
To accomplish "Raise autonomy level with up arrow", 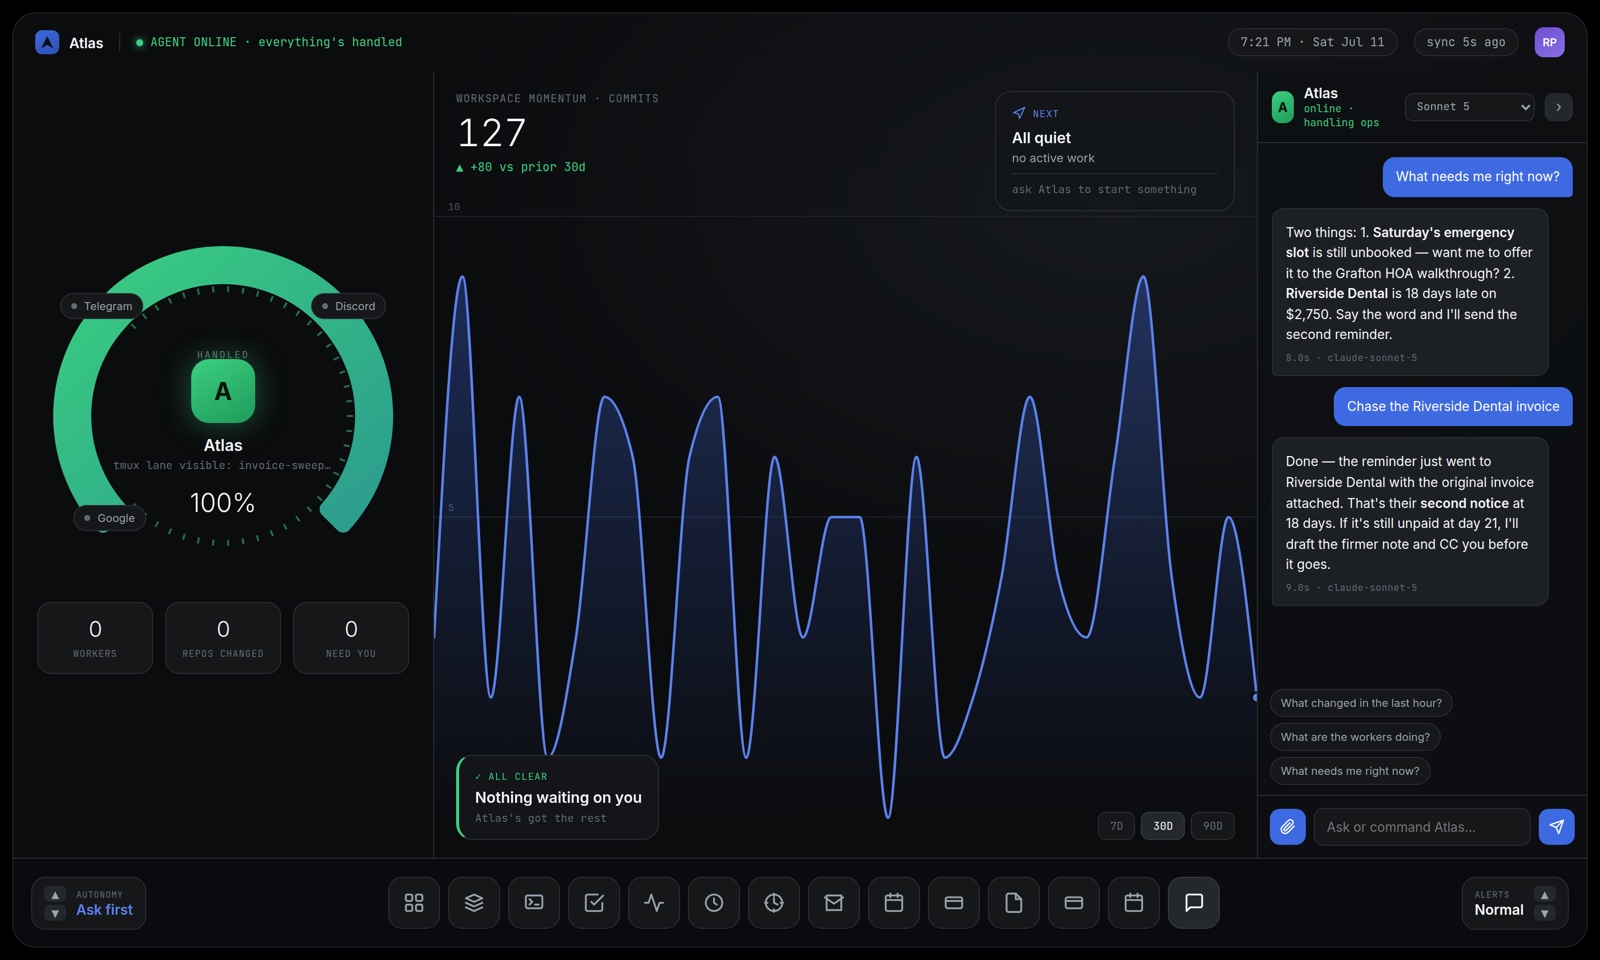I will click(x=55, y=895).
